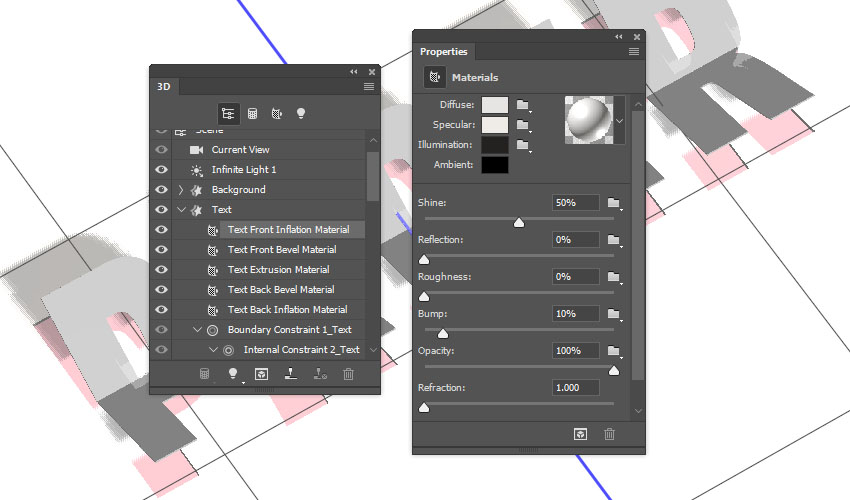Click add mesh icon at 3D panel bottom-left
The width and height of the screenshot is (850, 500).
pyautogui.click(x=204, y=374)
